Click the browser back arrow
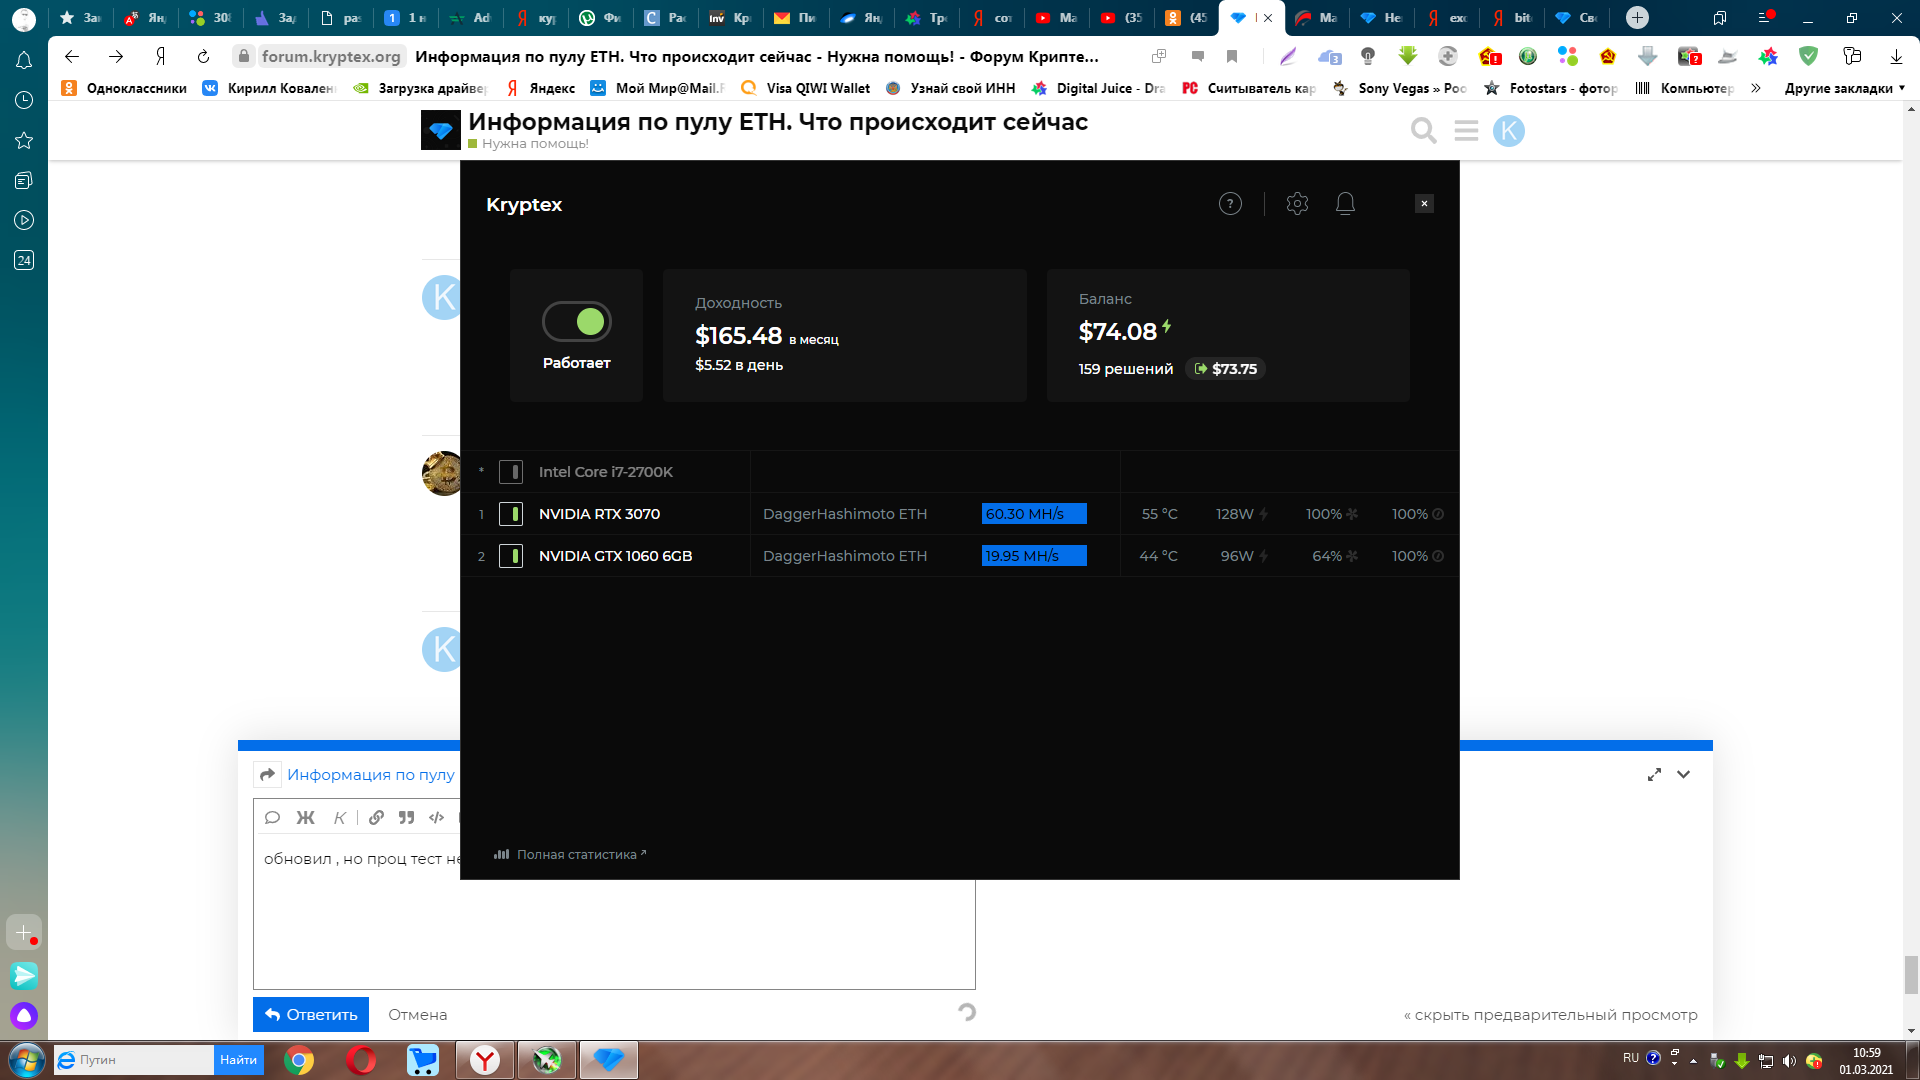The width and height of the screenshot is (1920, 1080). pyautogui.click(x=72, y=57)
